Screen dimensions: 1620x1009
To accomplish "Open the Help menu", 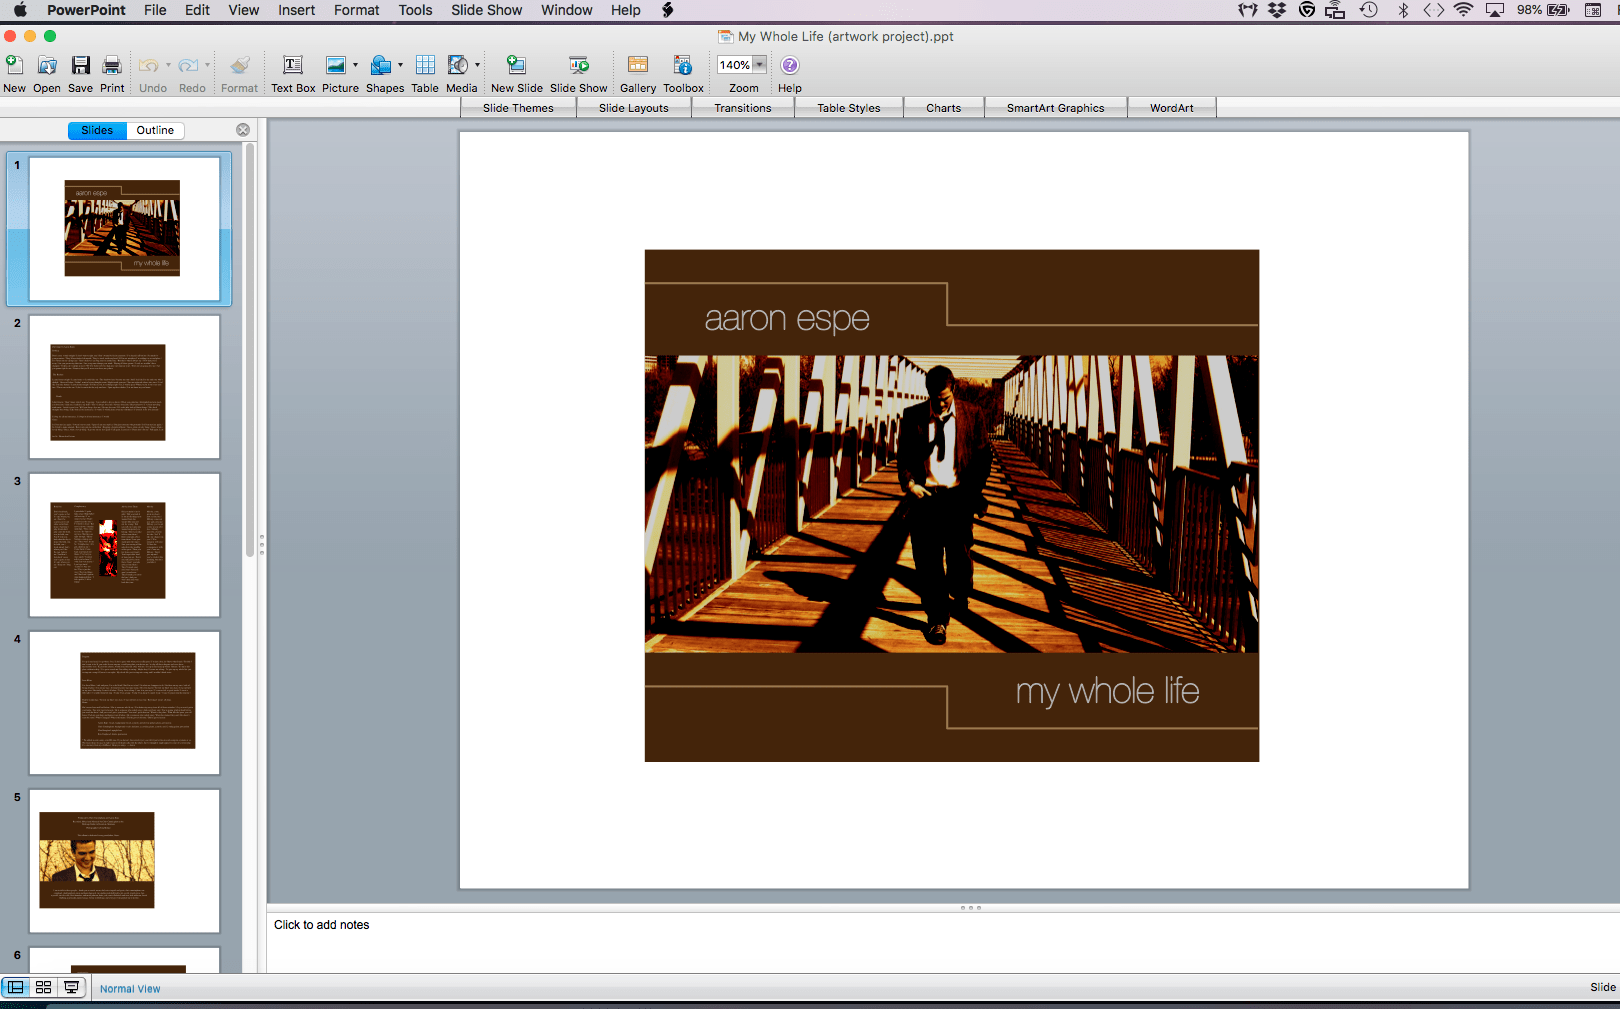I will point(626,10).
